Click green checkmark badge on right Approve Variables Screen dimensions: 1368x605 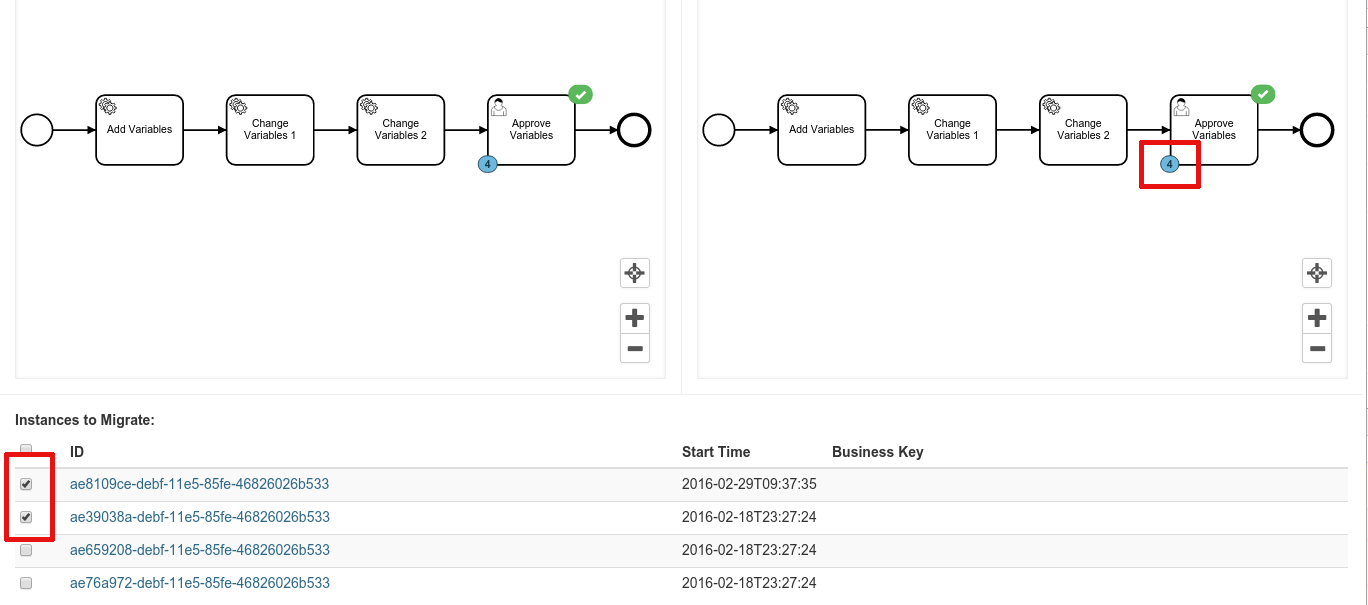[1264, 94]
